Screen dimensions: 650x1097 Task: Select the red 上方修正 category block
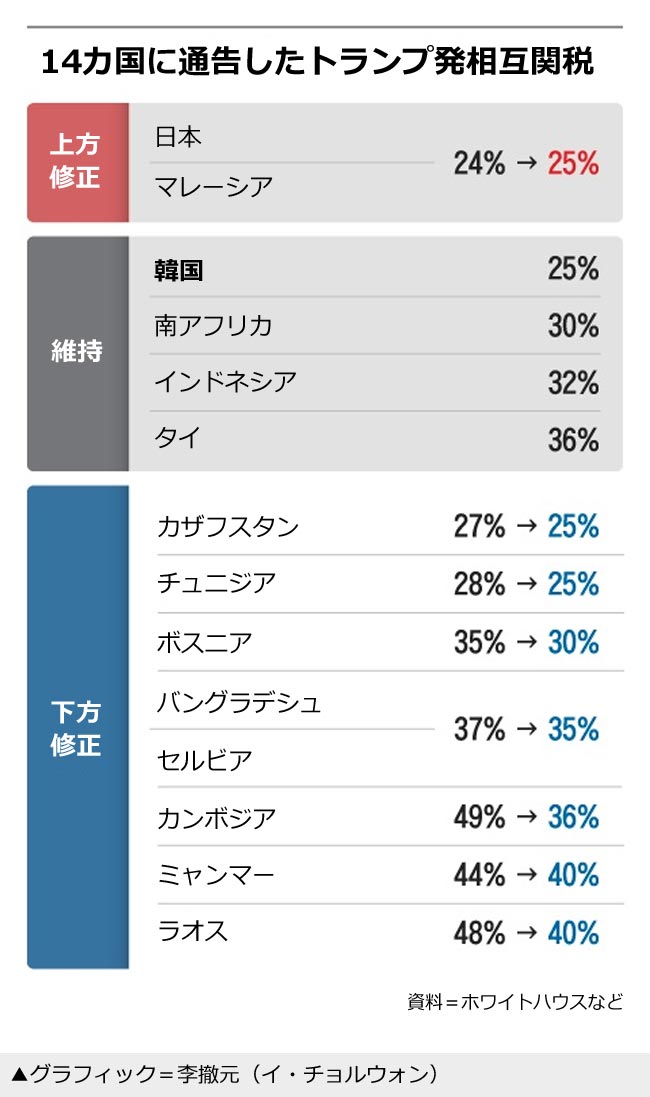point(77,163)
